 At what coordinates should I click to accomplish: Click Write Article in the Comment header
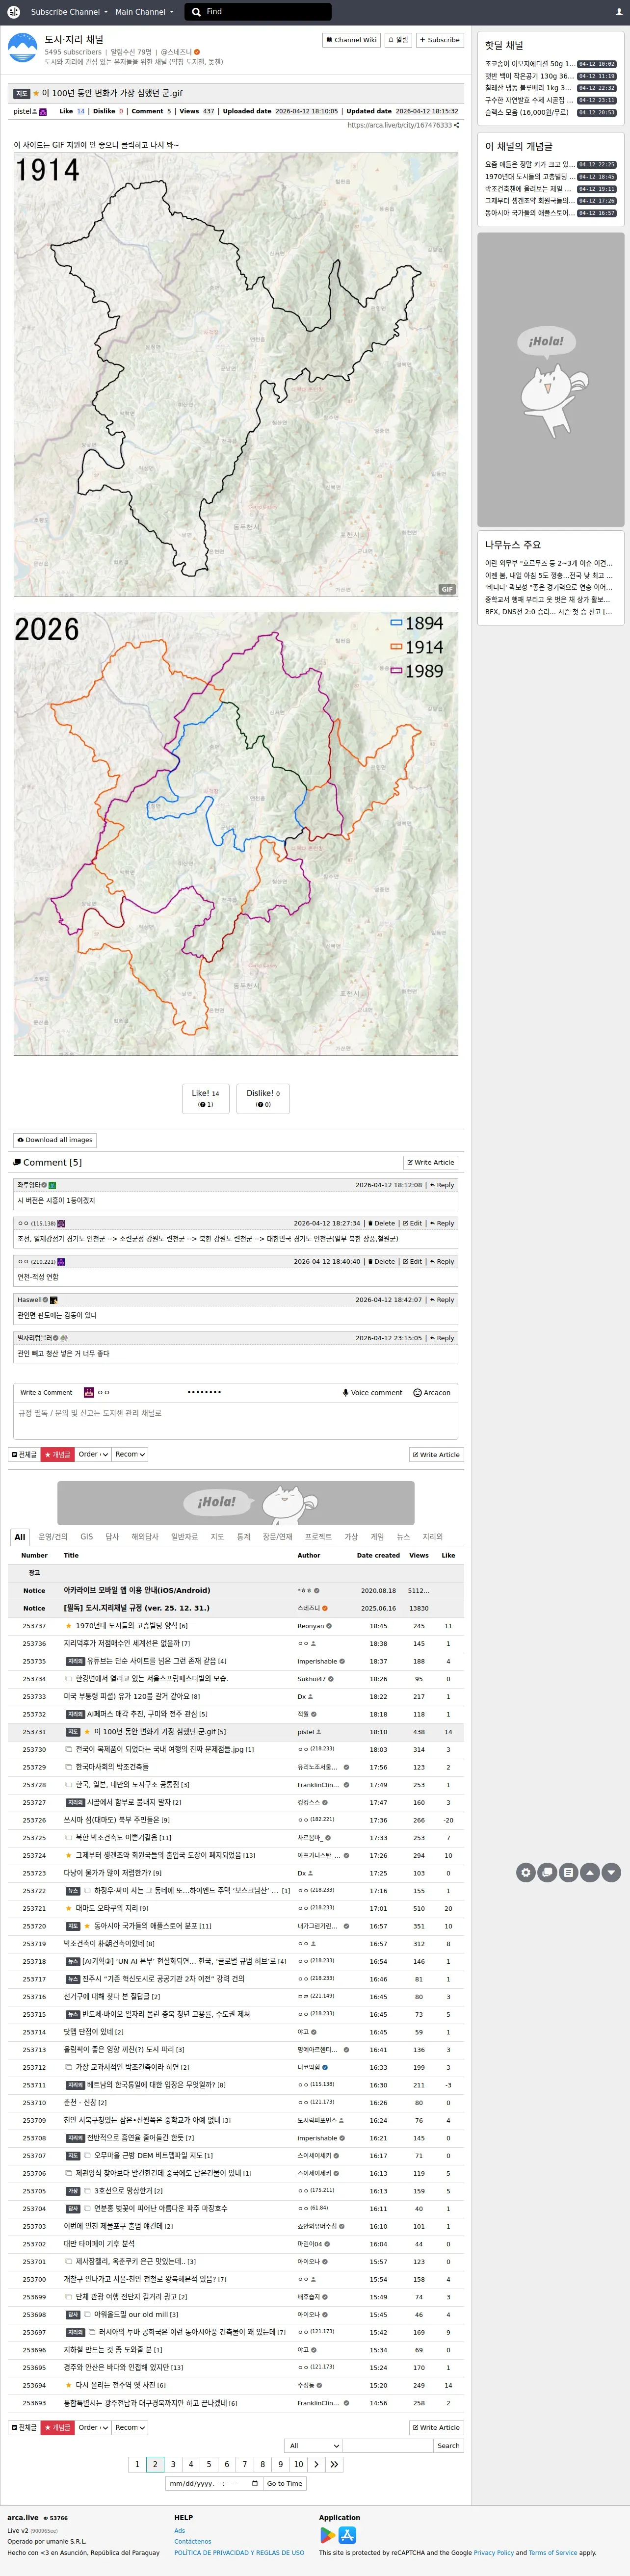pyautogui.click(x=431, y=1162)
